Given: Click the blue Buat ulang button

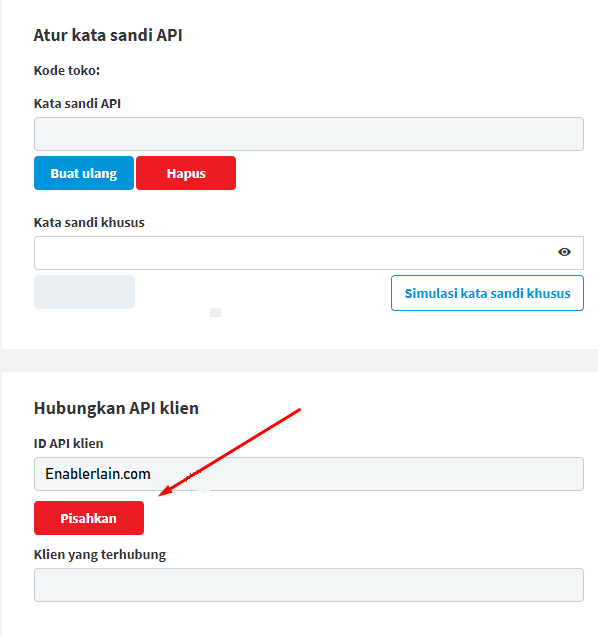Looking at the screenshot, I should tap(84, 173).
